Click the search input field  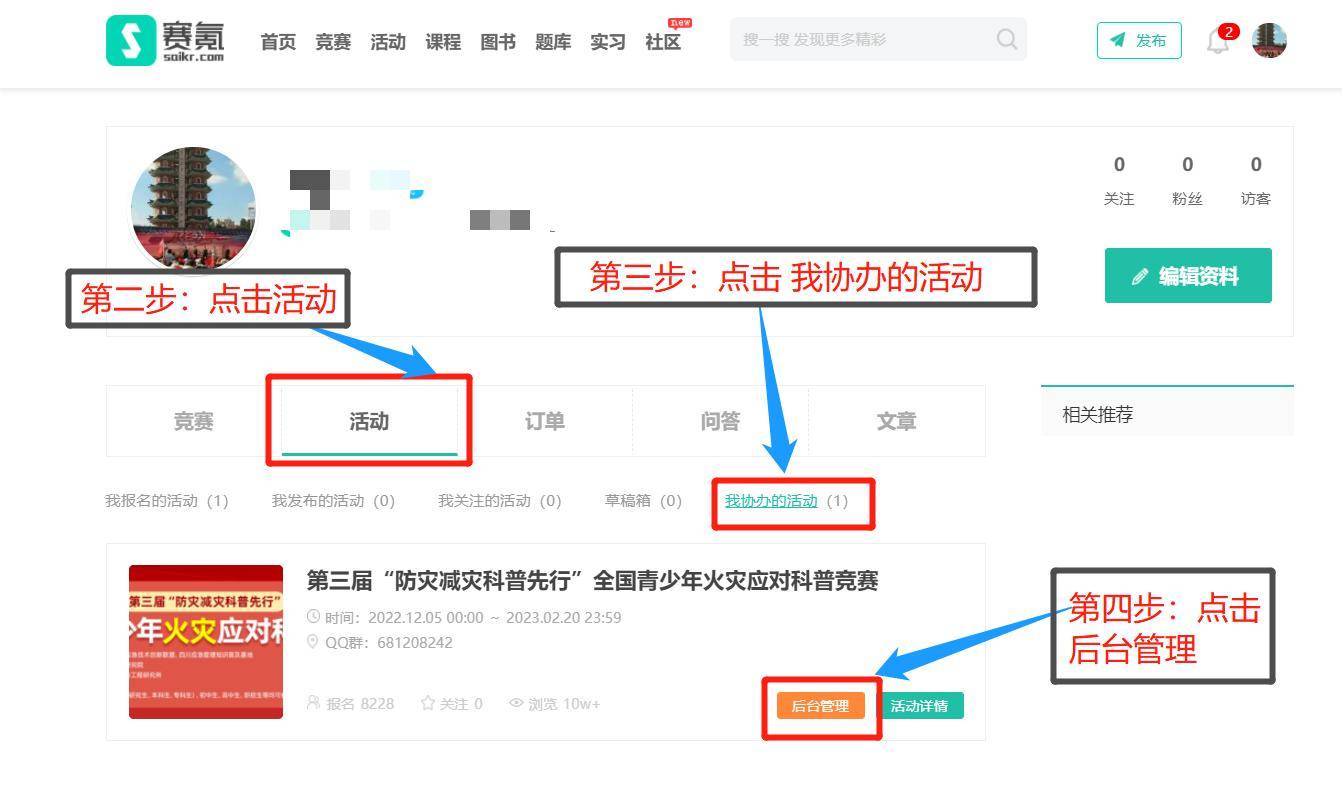point(860,40)
